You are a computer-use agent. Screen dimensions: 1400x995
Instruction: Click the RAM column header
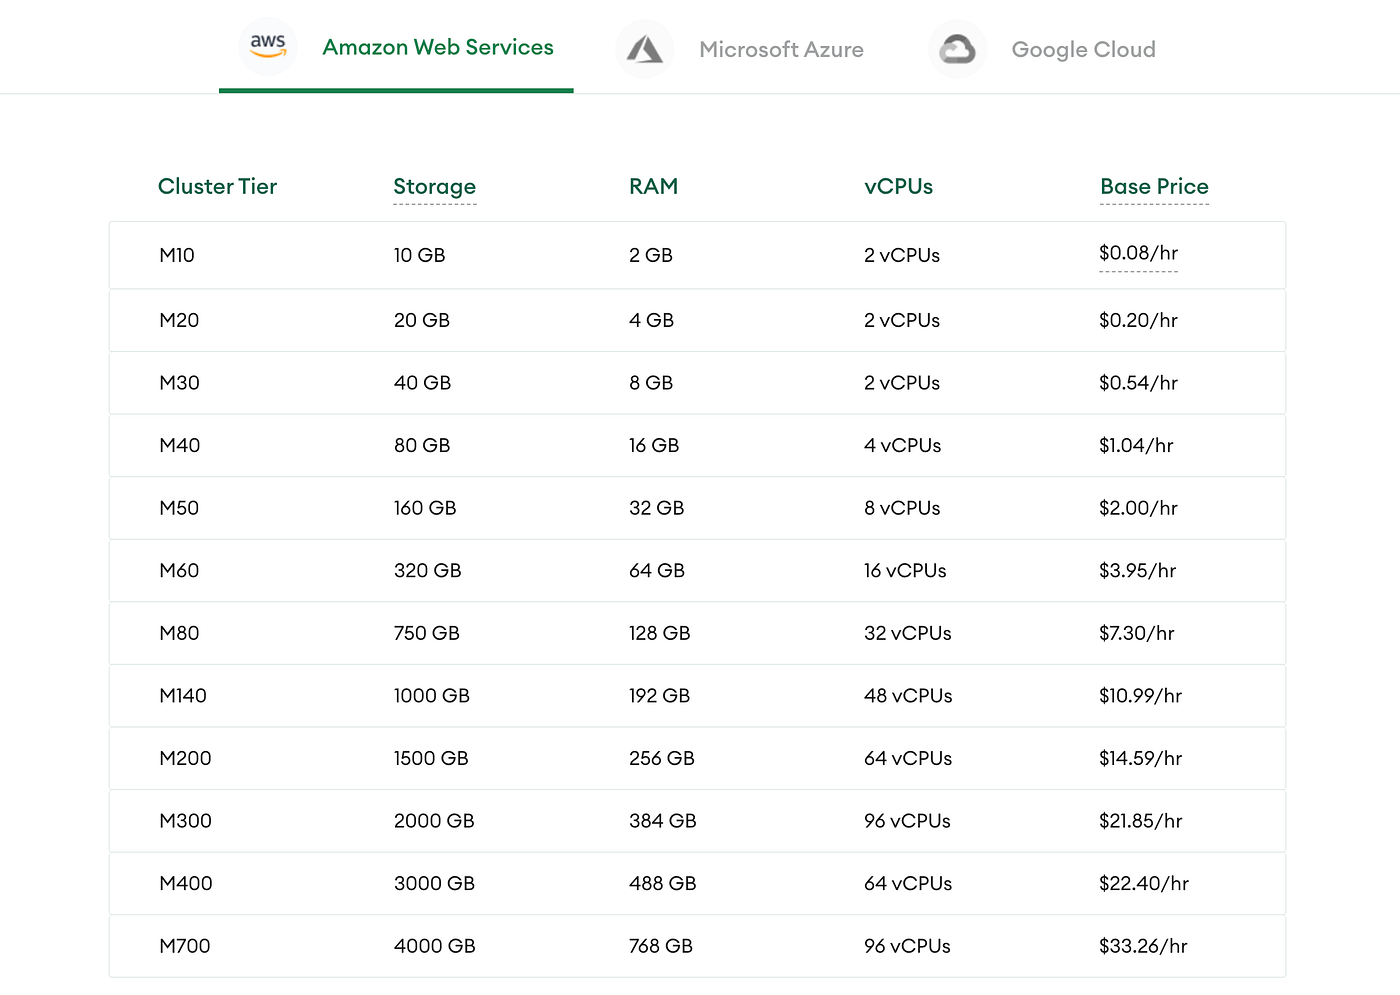point(653,187)
